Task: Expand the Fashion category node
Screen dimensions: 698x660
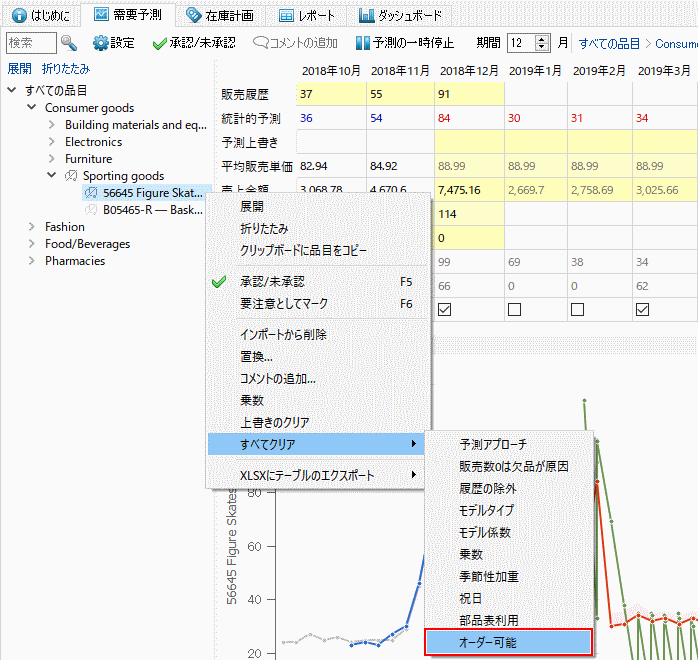Action: tap(32, 227)
